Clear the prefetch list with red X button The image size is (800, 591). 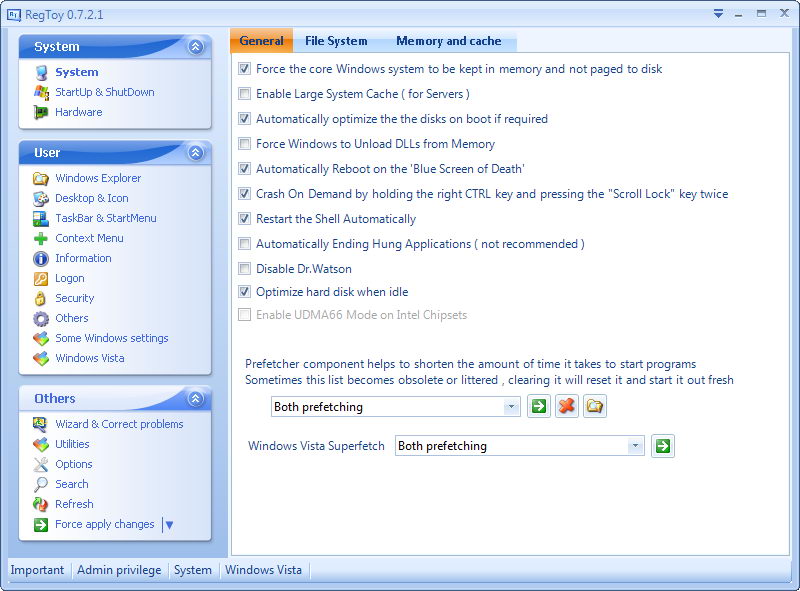[x=567, y=406]
